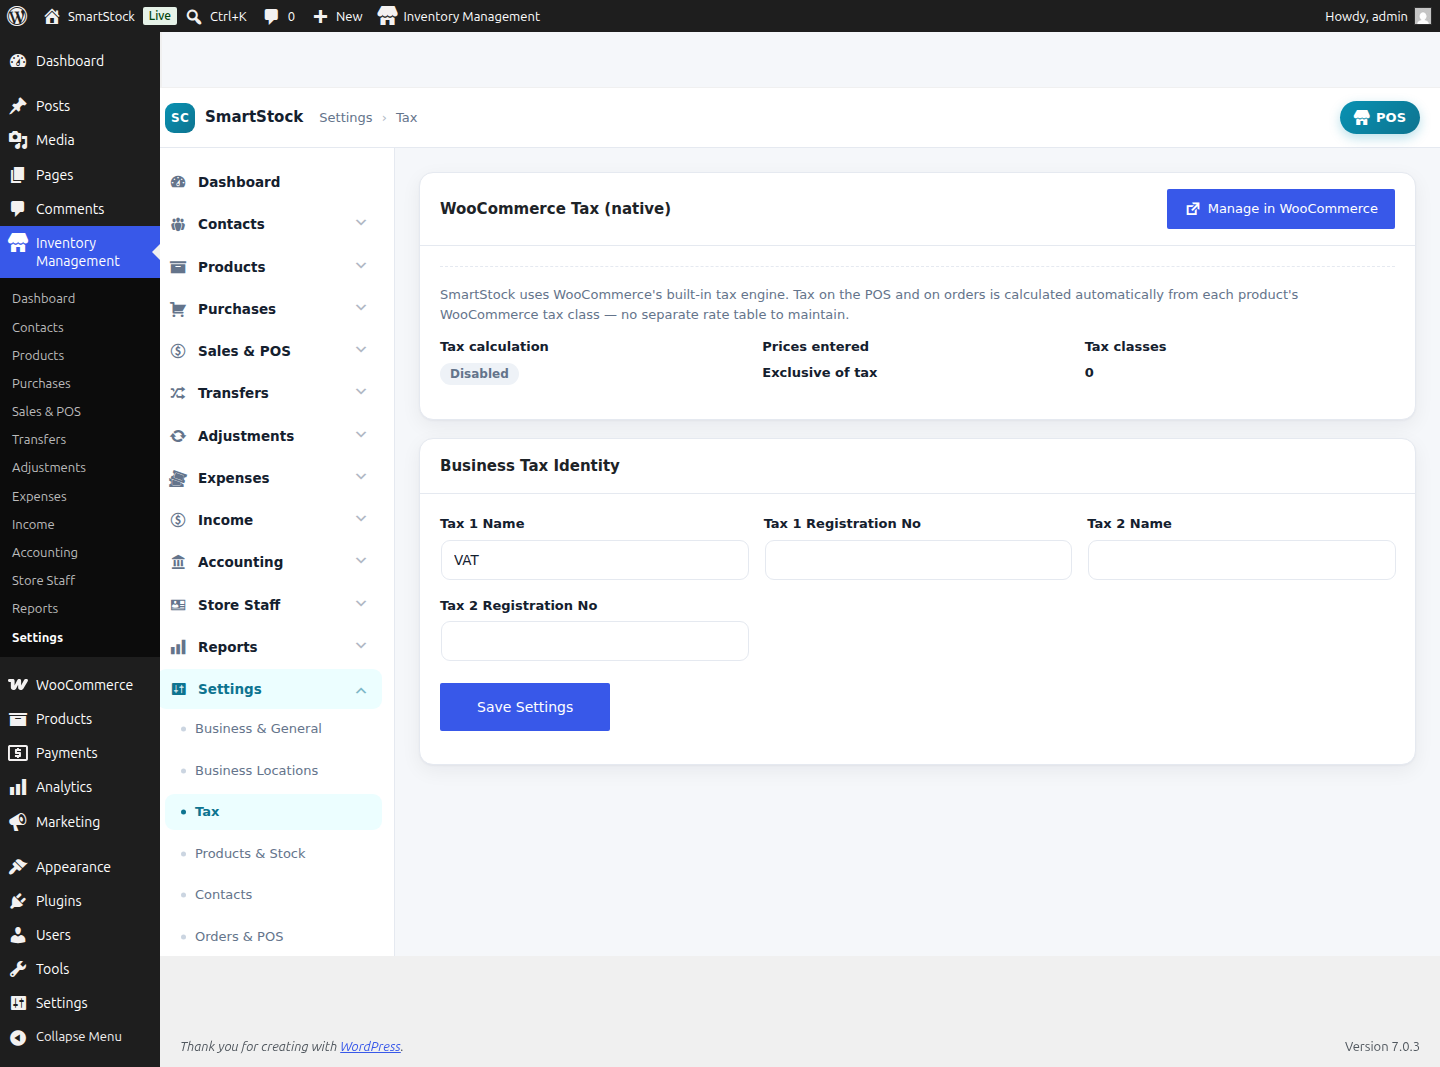Follow the WordPress footer link
1440x1067 pixels.
370,1047
